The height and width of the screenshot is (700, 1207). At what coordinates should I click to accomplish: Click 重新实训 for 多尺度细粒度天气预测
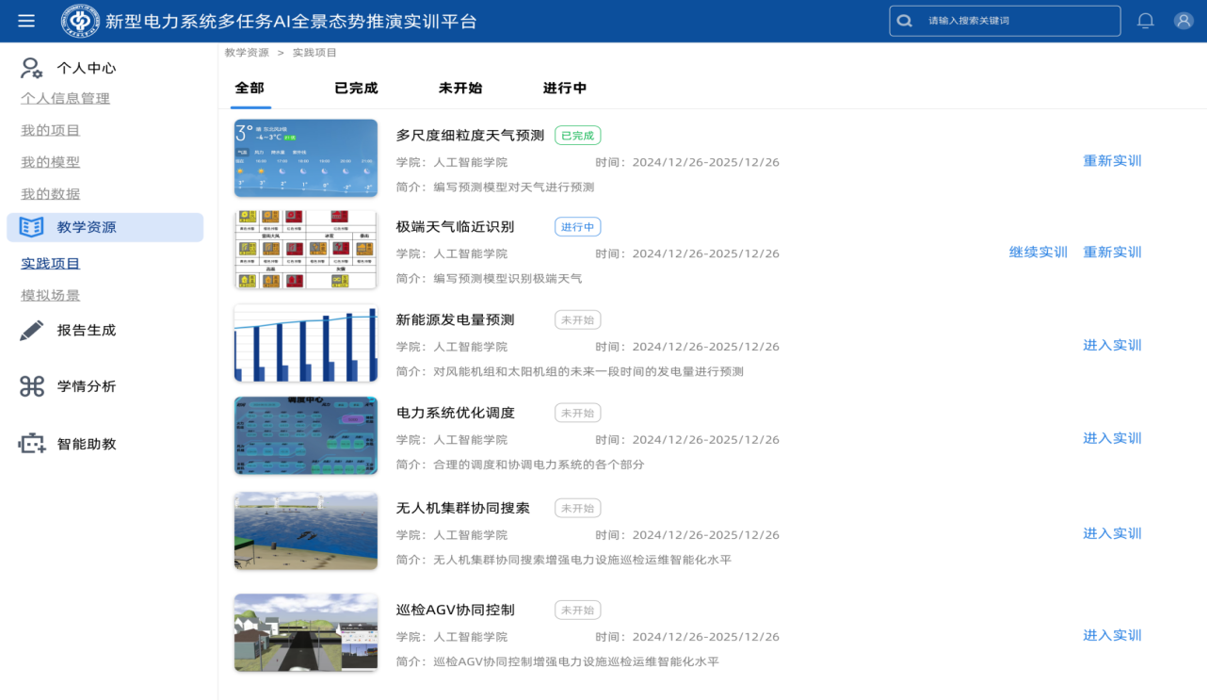(x=1112, y=161)
